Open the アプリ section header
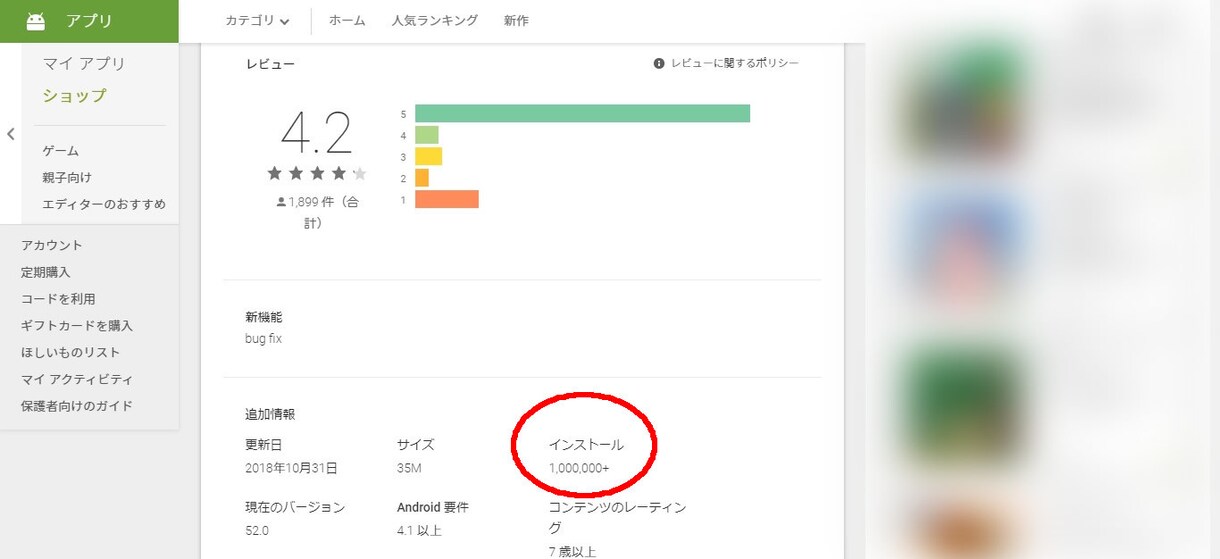 [x=89, y=21]
